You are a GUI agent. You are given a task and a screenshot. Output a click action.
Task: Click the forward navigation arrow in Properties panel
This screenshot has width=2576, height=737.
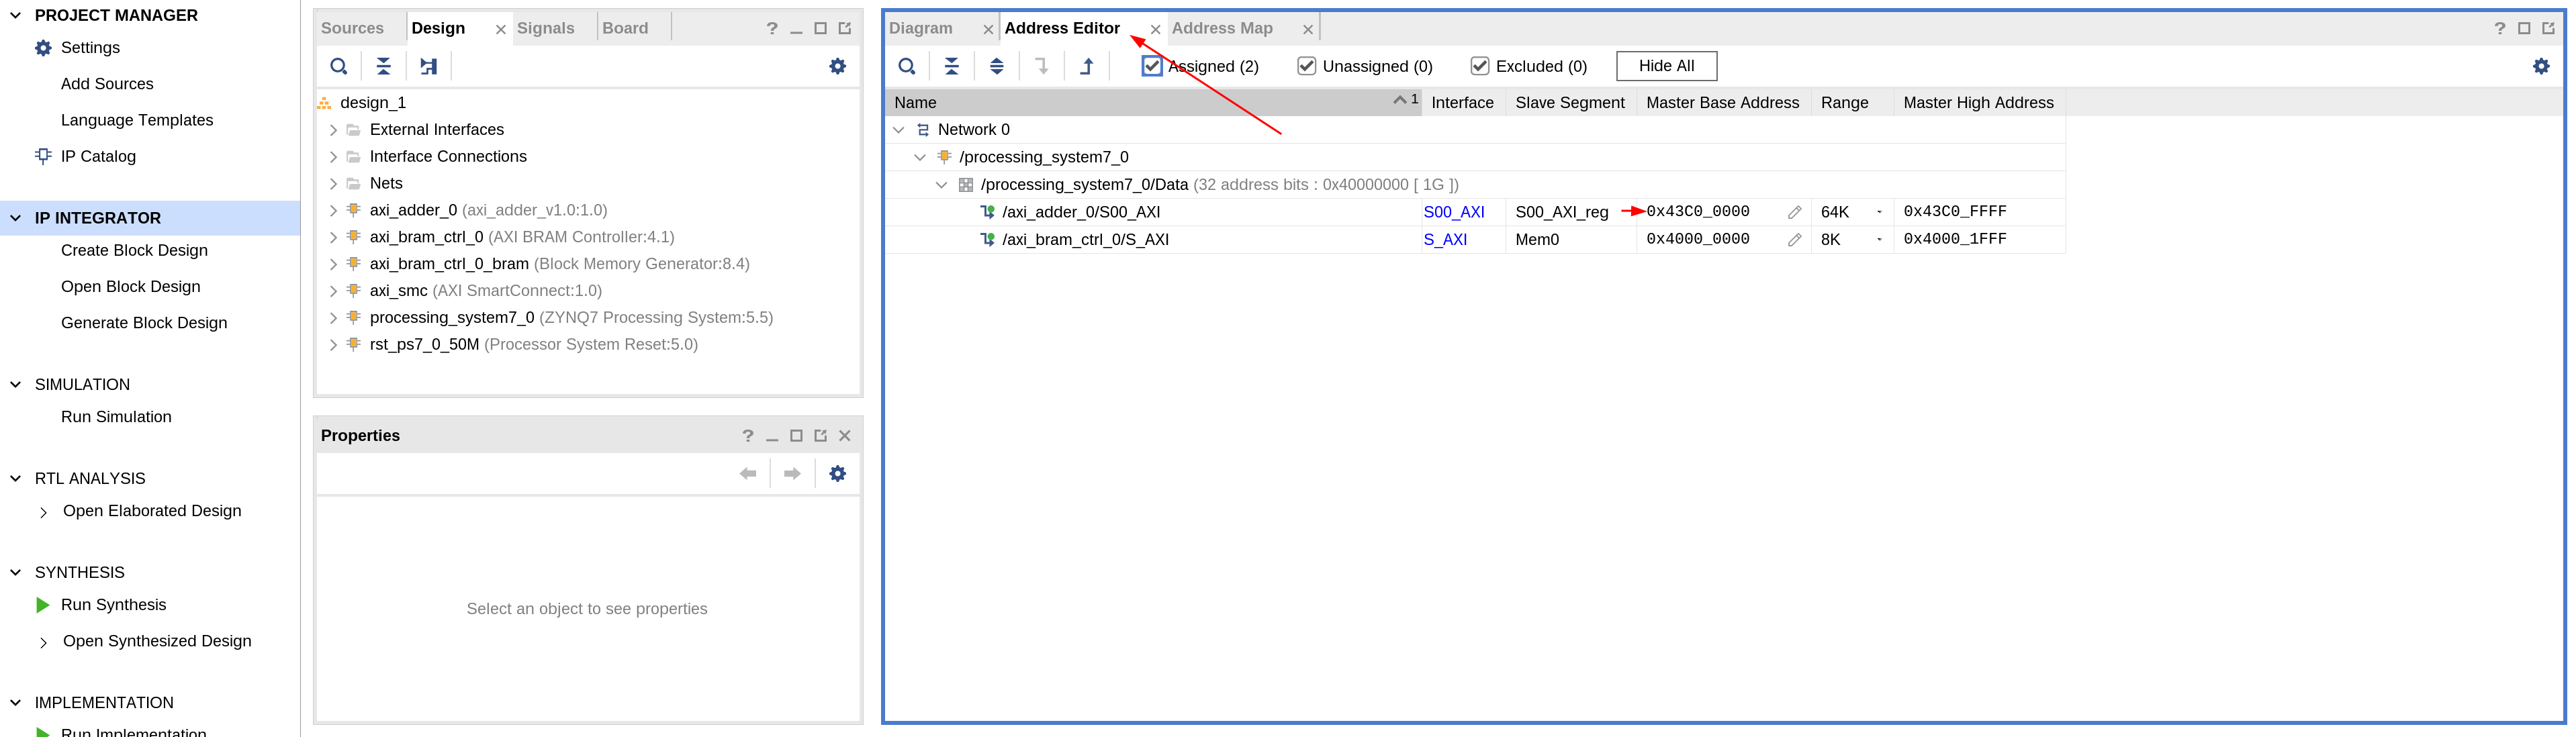[792, 473]
